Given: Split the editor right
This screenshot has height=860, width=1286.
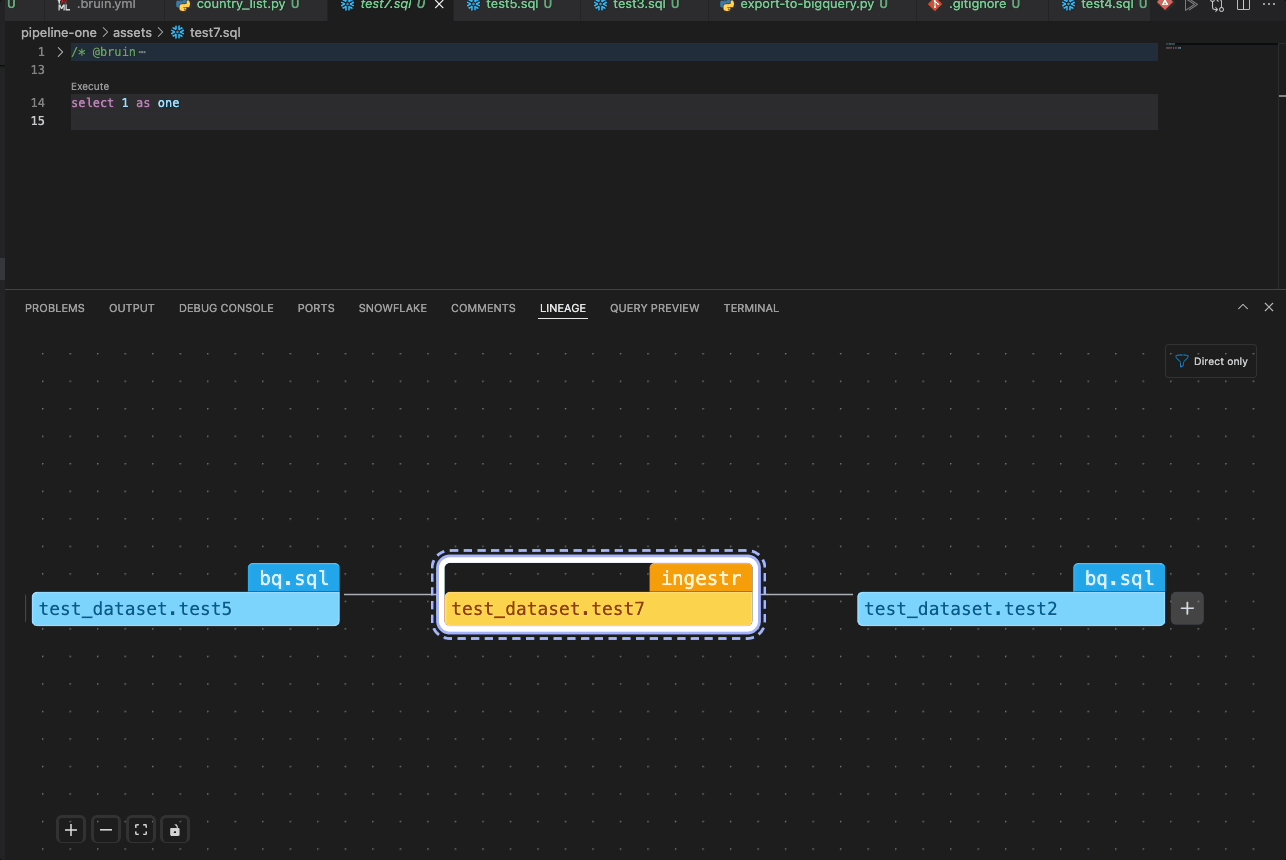Looking at the screenshot, I should (x=1243, y=5).
